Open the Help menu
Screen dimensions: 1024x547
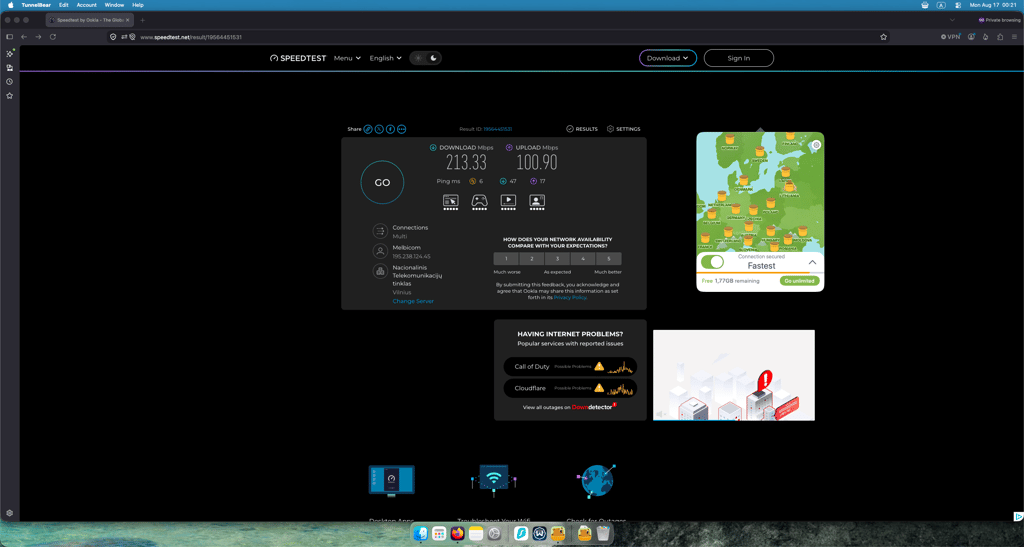coord(138,5)
